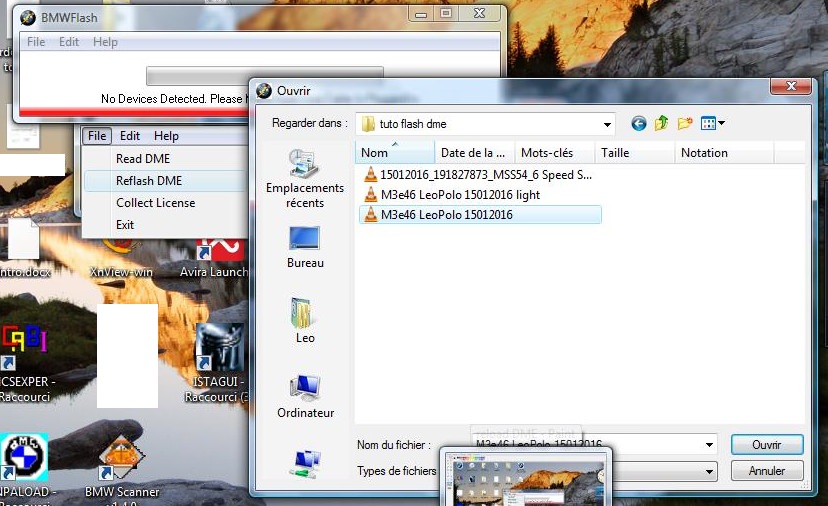The width and height of the screenshot is (828, 506).
Task: Go to Bureau in sidebar
Action: (305, 247)
